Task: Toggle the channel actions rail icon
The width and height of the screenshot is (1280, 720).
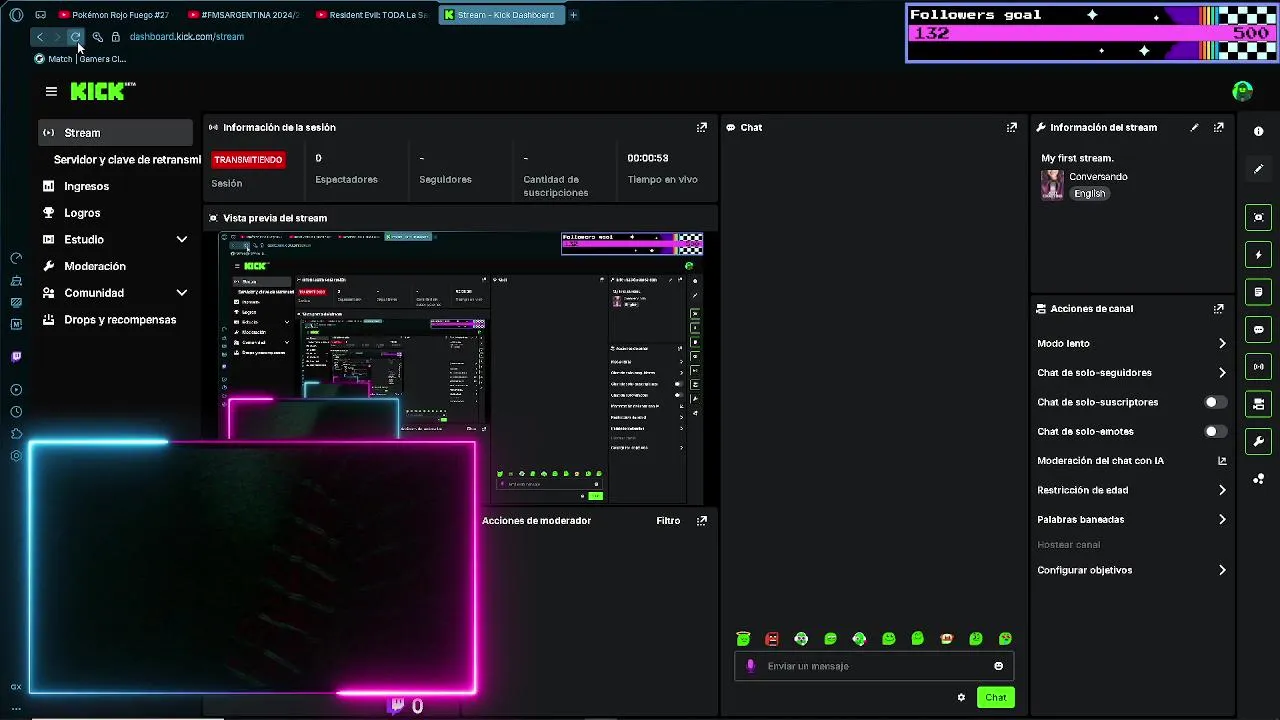Action: coord(1259,404)
